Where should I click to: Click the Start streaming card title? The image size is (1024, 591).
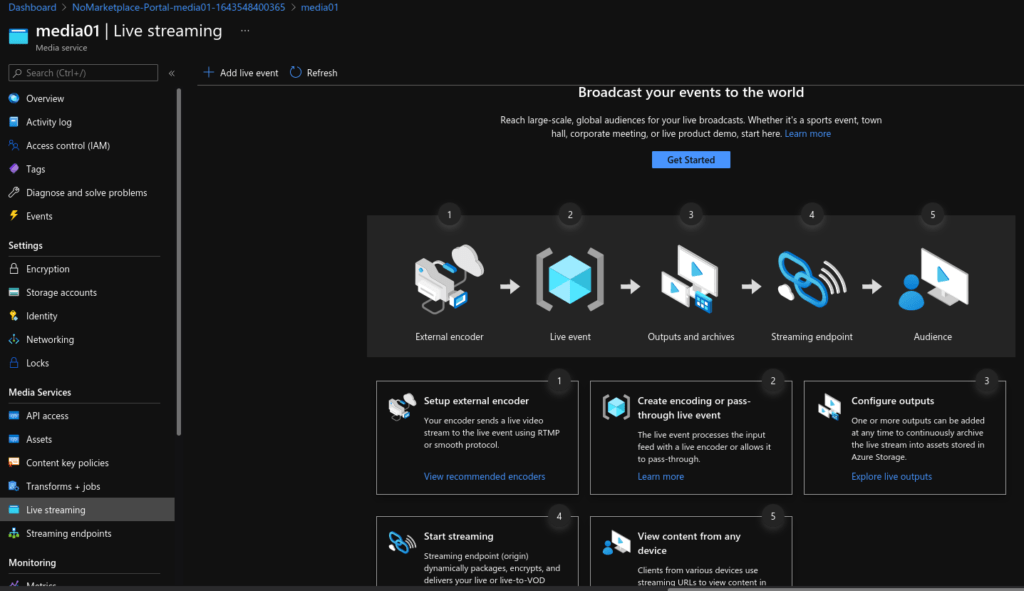coord(458,536)
